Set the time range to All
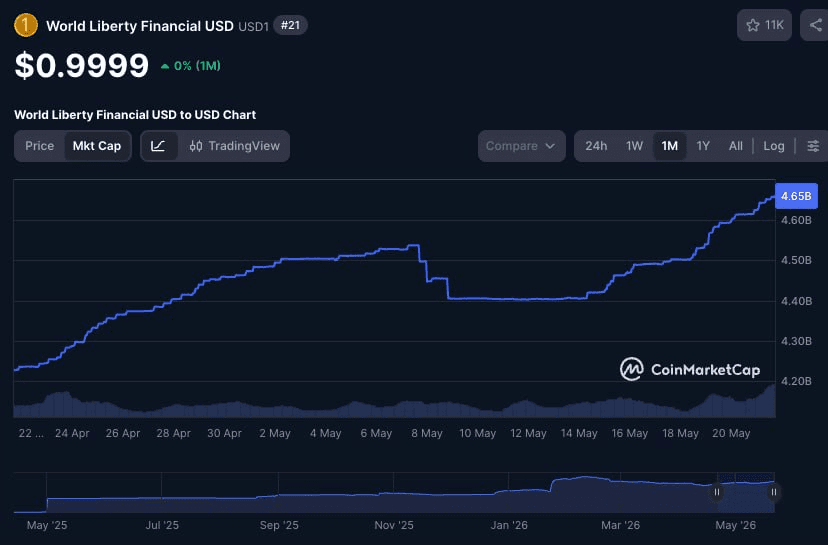 736,146
